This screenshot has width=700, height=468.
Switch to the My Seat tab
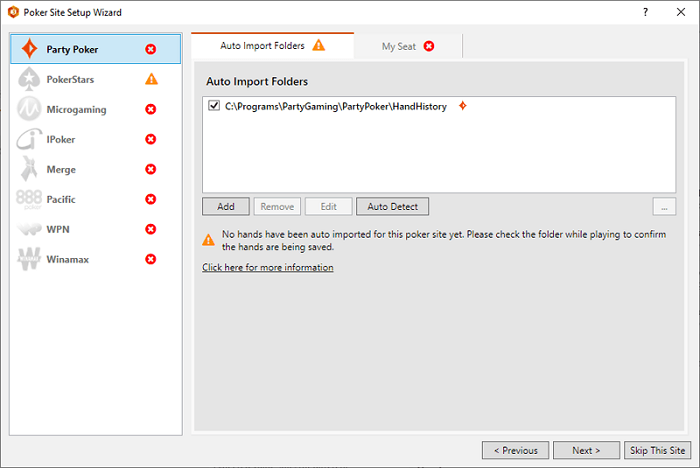pos(408,46)
